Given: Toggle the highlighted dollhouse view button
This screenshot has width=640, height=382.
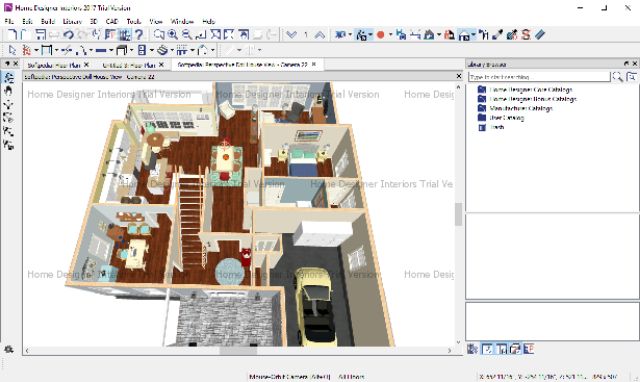Looking at the screenshot, I should tap(464, 35).
